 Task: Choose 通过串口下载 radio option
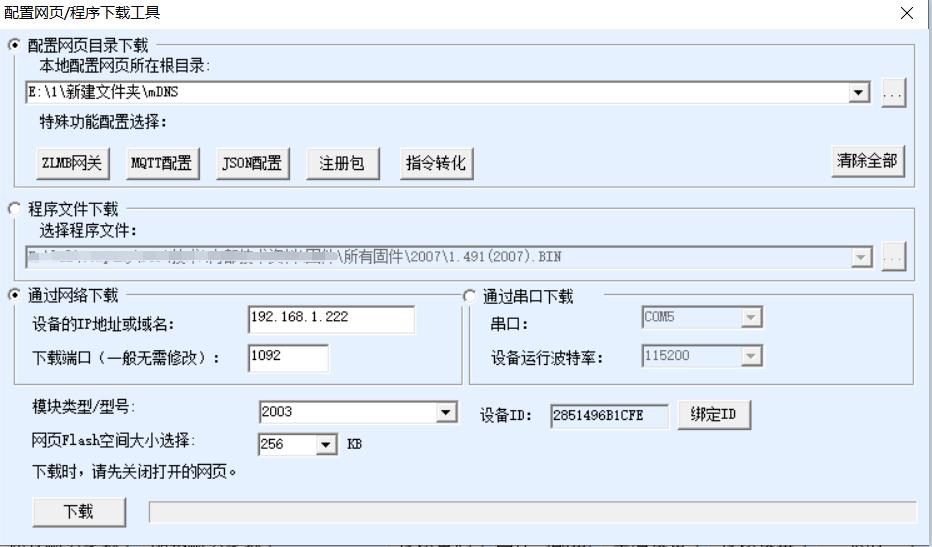[x=471, y=296]
